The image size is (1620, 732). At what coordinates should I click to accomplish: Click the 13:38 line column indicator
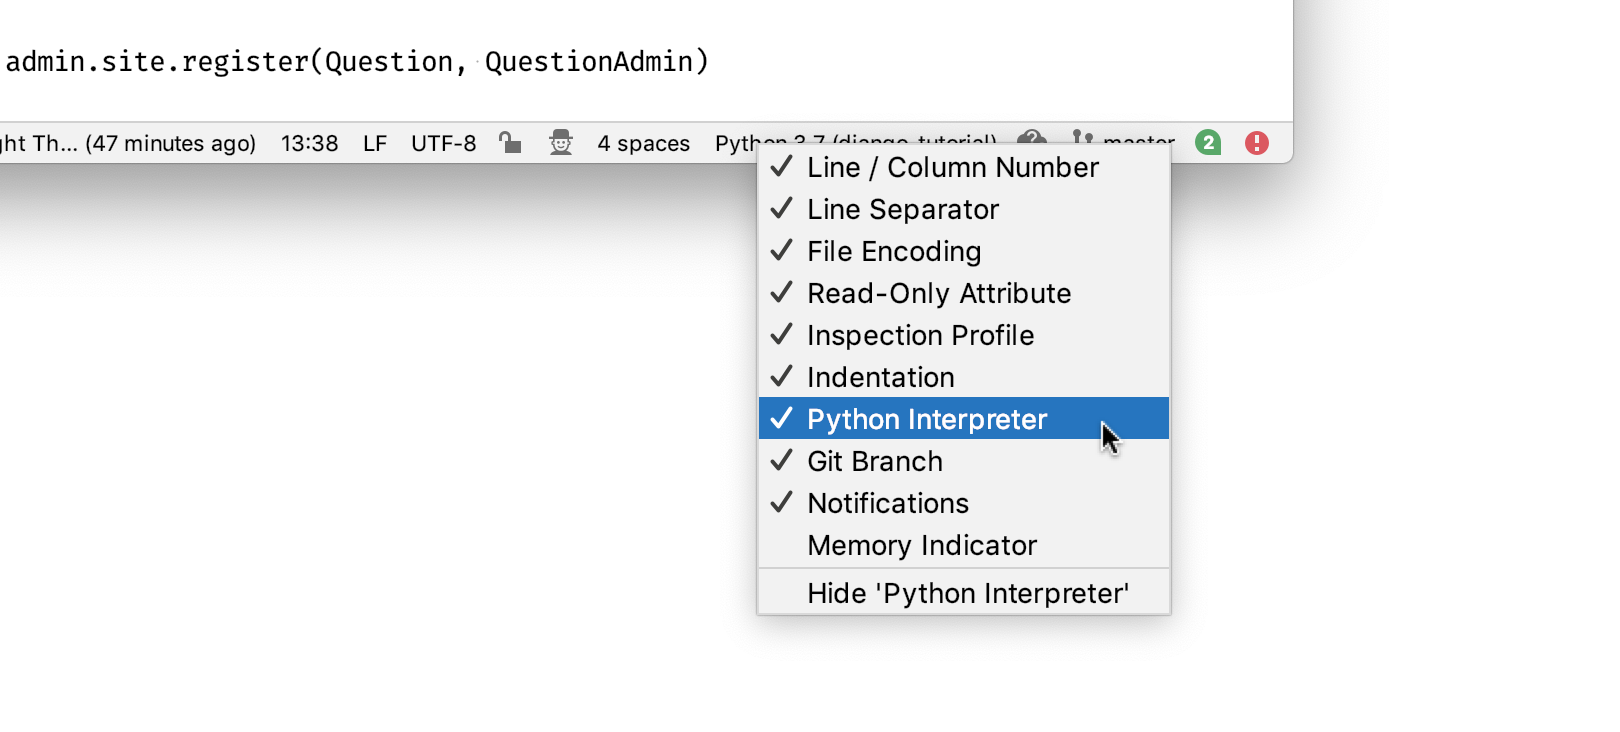coord(310,143)
